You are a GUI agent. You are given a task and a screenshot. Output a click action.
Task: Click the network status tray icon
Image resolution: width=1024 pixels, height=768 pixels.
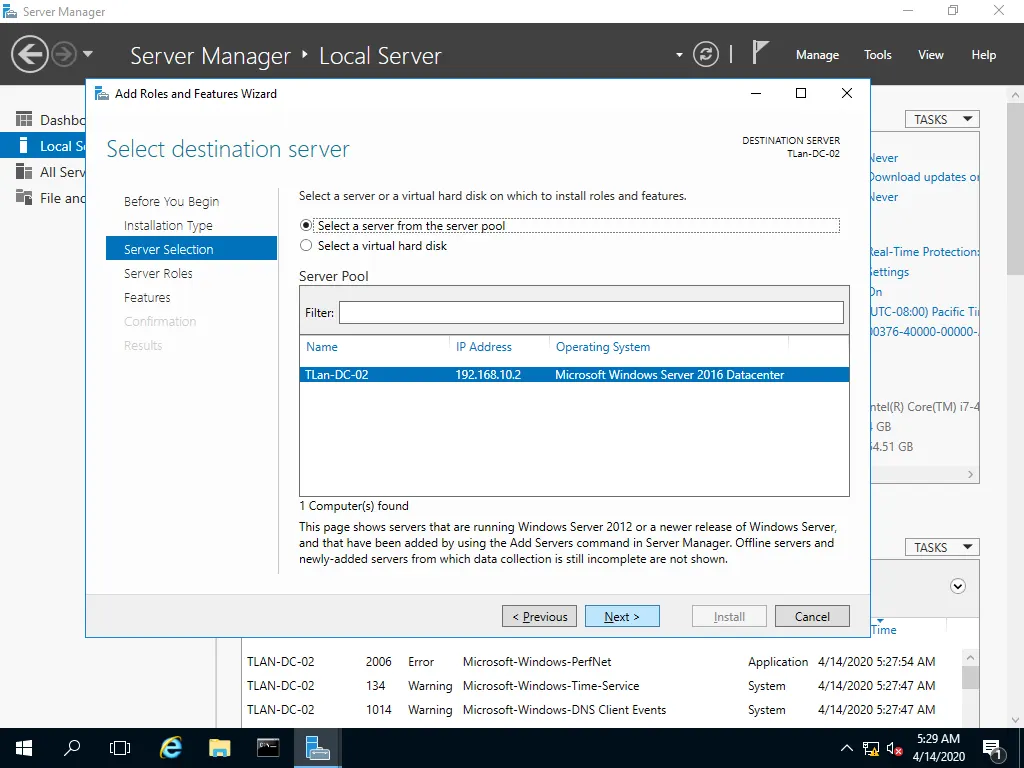[x=871, y=748]
